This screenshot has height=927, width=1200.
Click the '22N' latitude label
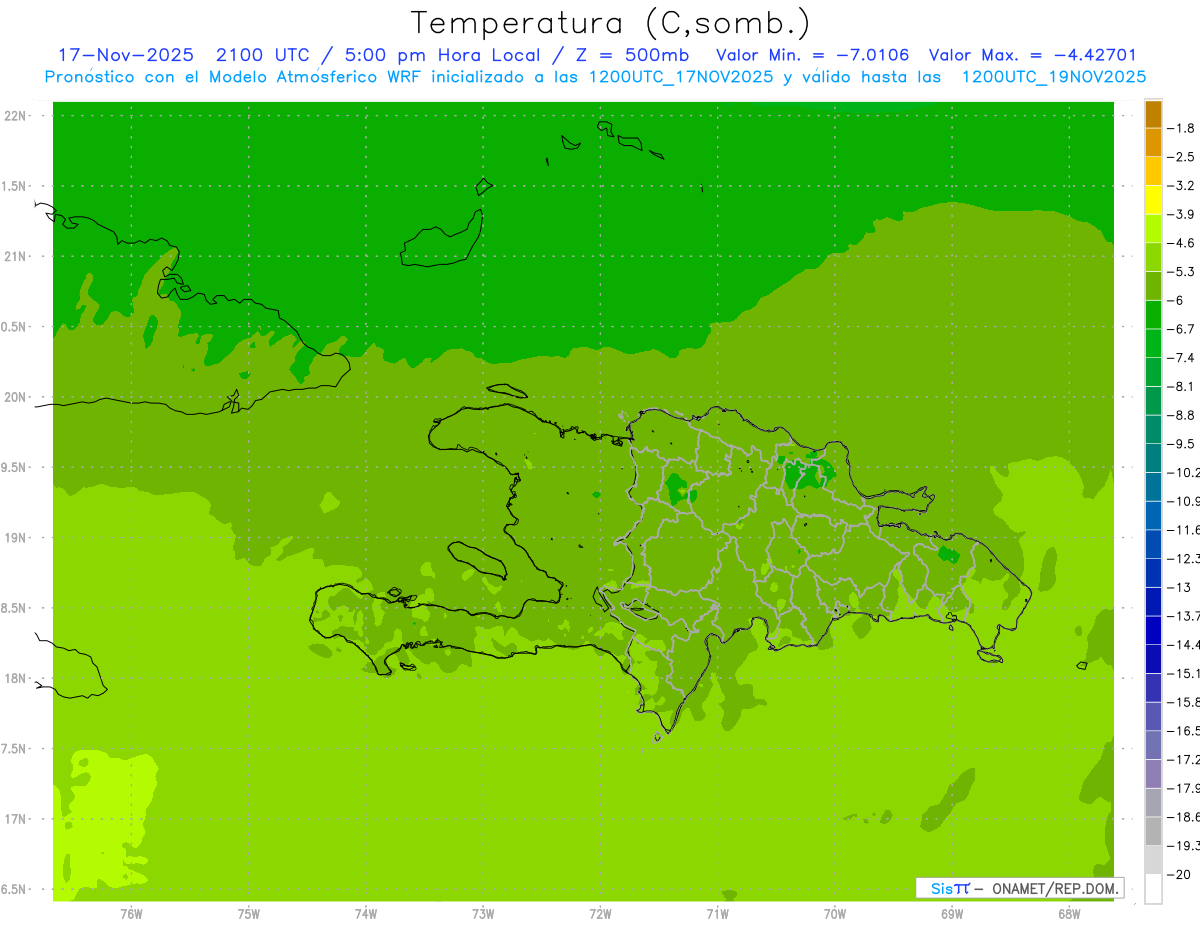point(17,116)
